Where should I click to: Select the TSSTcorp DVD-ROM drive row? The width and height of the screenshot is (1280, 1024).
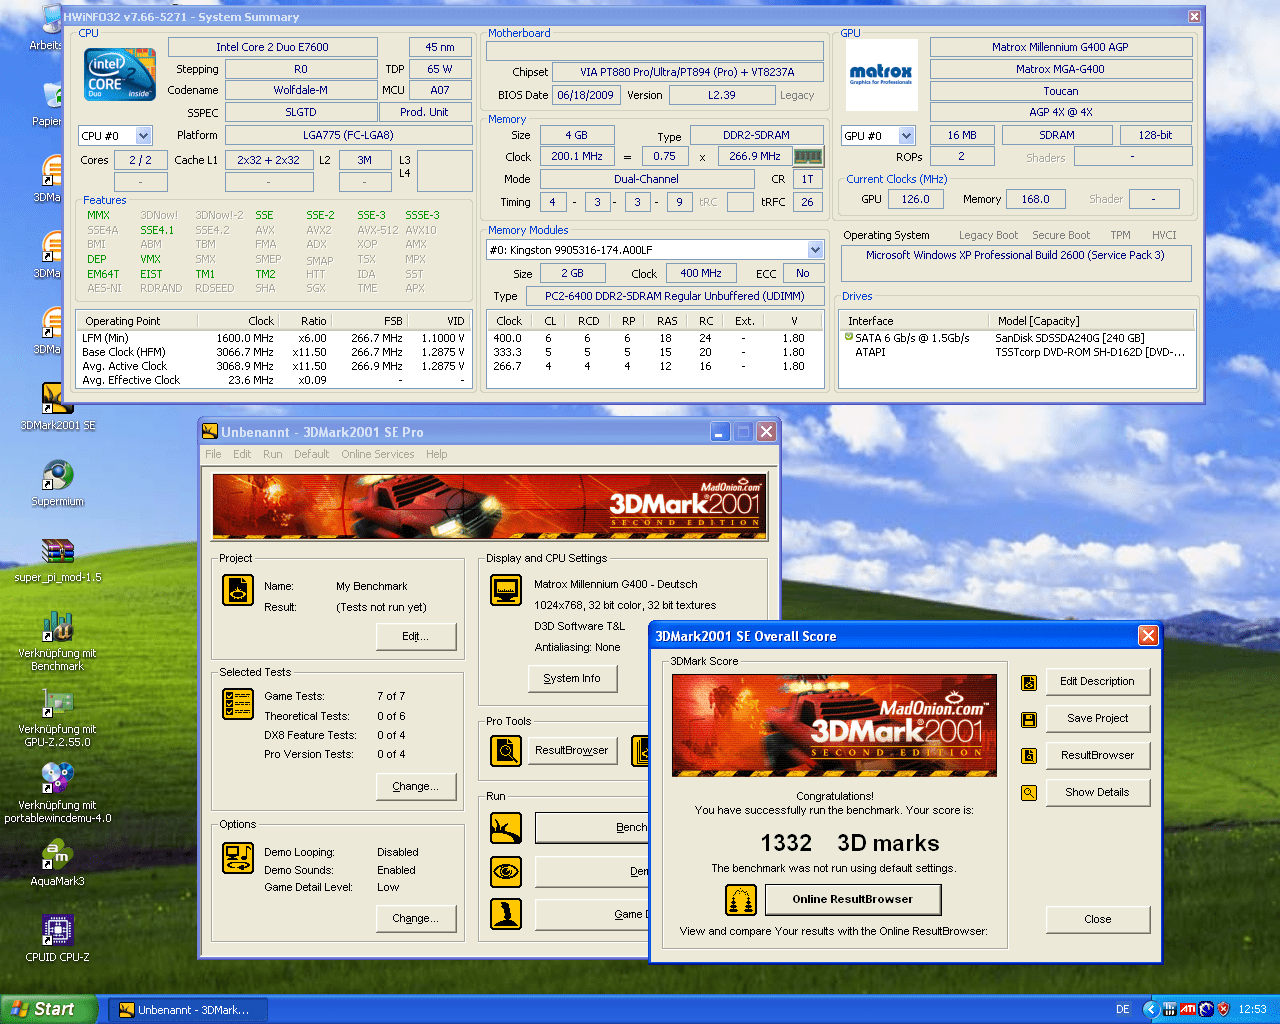(x=1017, y=352)
